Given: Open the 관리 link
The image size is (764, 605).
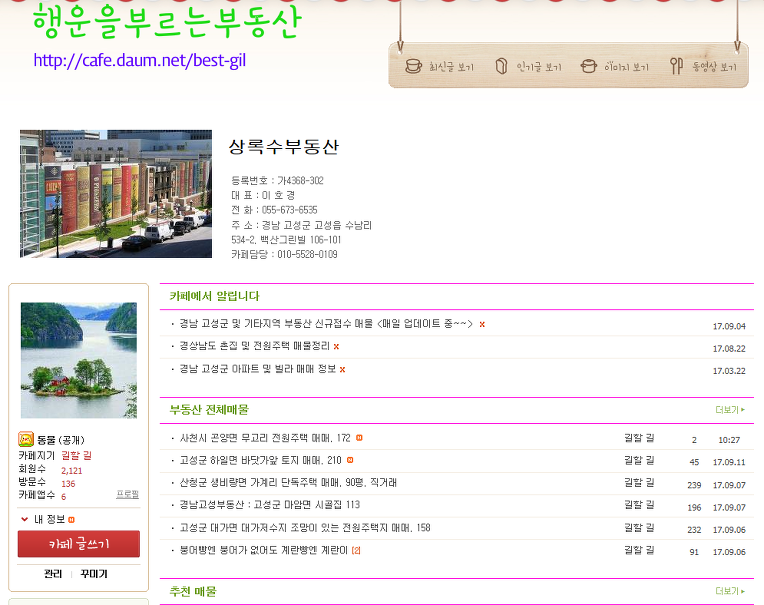Looking at the screenshot, I should 53,574.
